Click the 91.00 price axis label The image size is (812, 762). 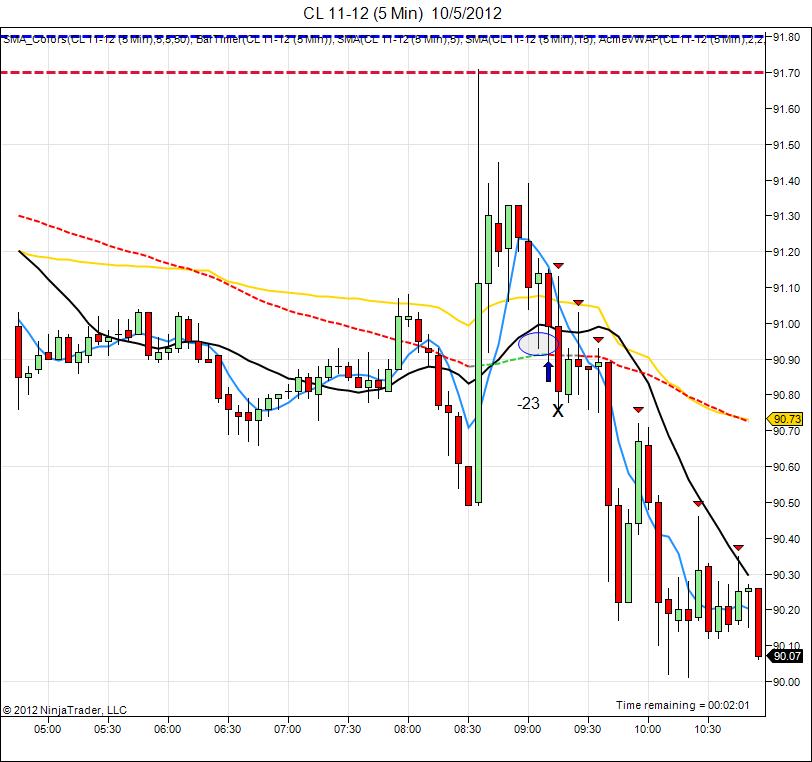786,324
